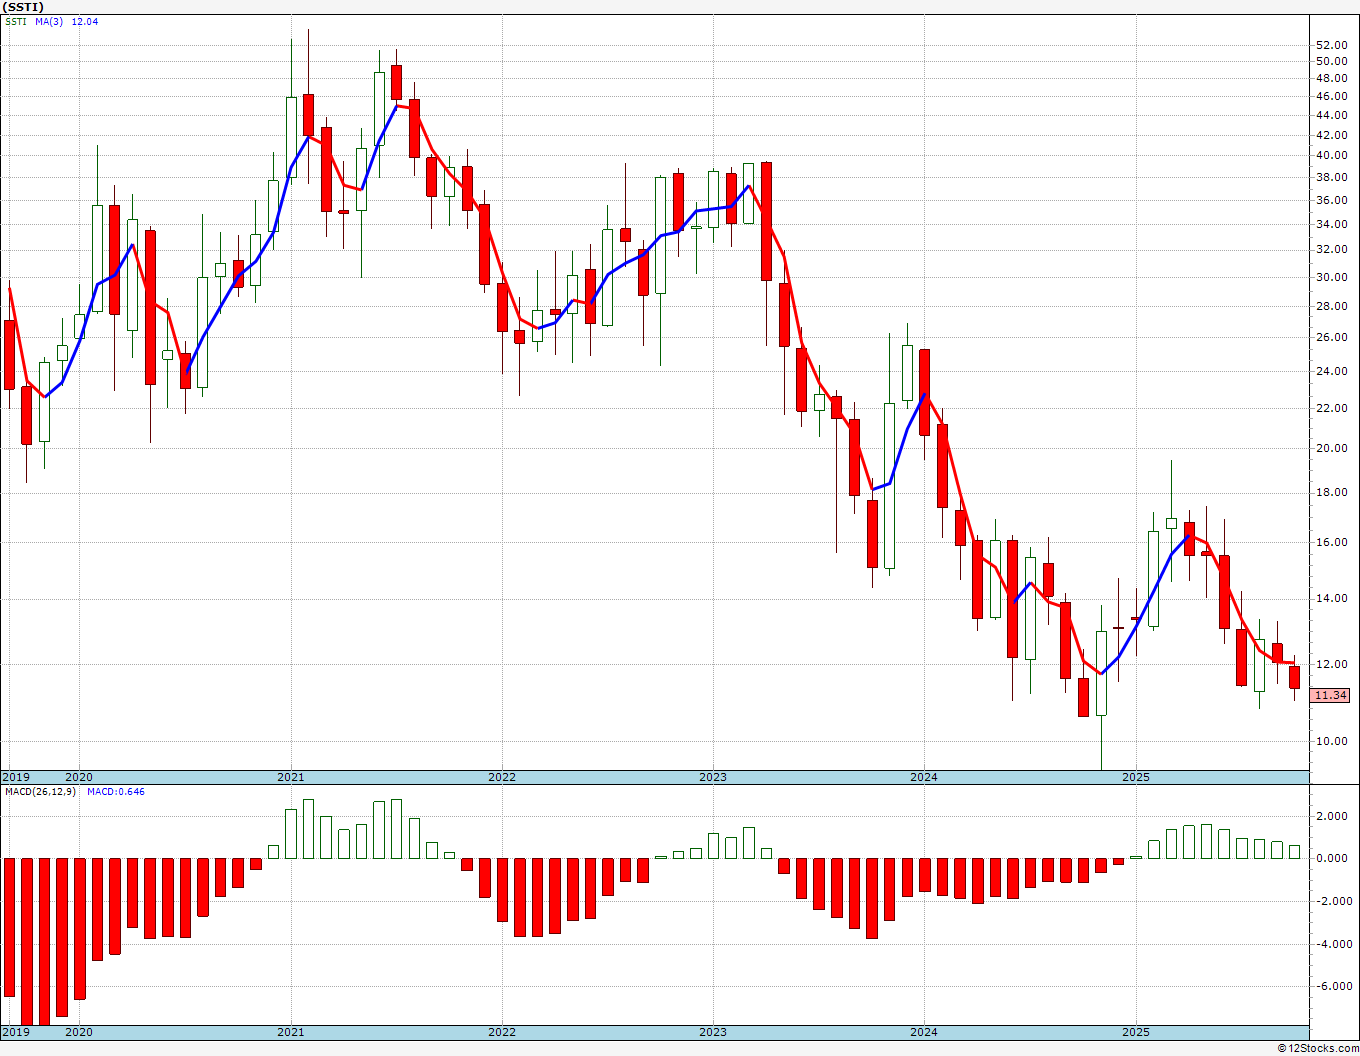Select the "40.00" price axis label
Image resolution: width=1360 pixels, height=1056 pixels.
[1331, 156]
